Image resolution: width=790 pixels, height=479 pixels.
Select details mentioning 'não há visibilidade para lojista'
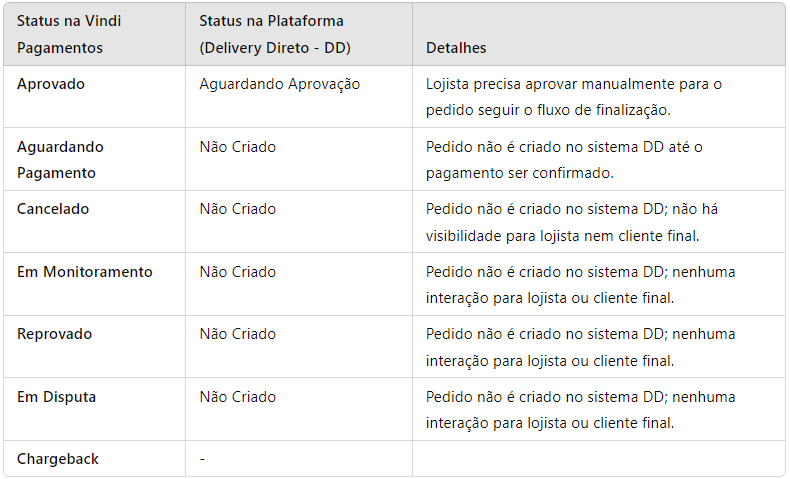pos(572,222)
